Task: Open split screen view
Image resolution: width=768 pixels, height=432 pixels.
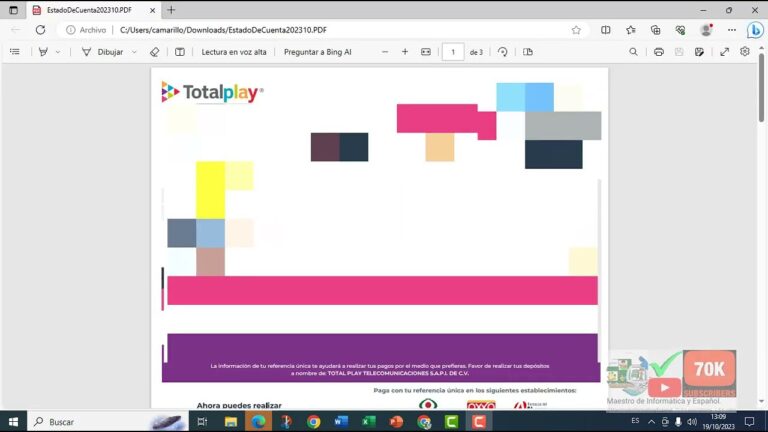Action: coord(605,30)
